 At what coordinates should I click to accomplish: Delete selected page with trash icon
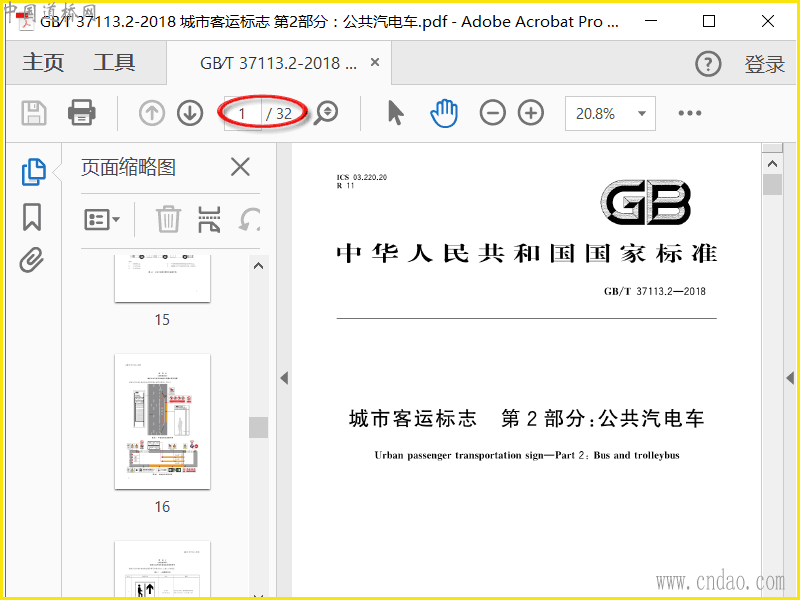click(x=168, y=219)
